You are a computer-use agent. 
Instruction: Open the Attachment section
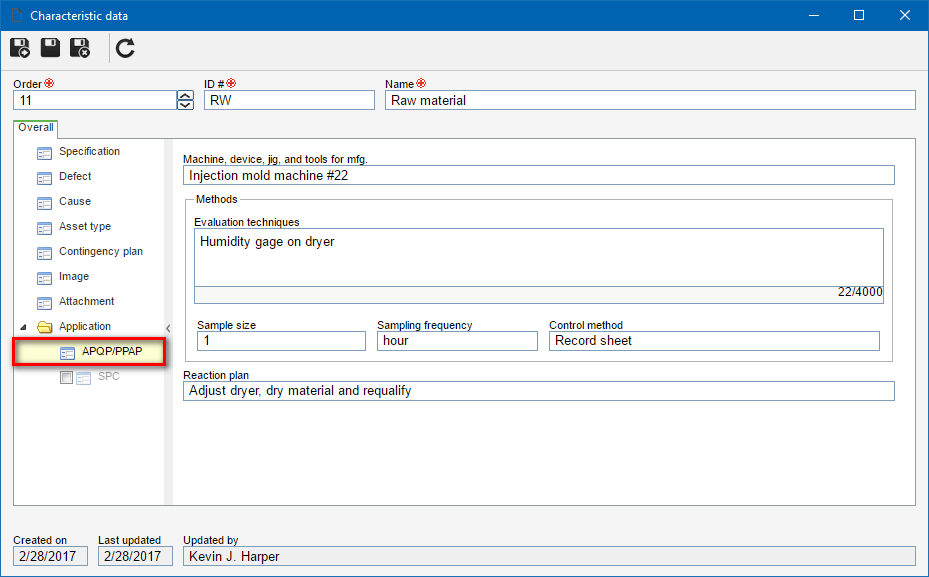click(x=87, y=301)
